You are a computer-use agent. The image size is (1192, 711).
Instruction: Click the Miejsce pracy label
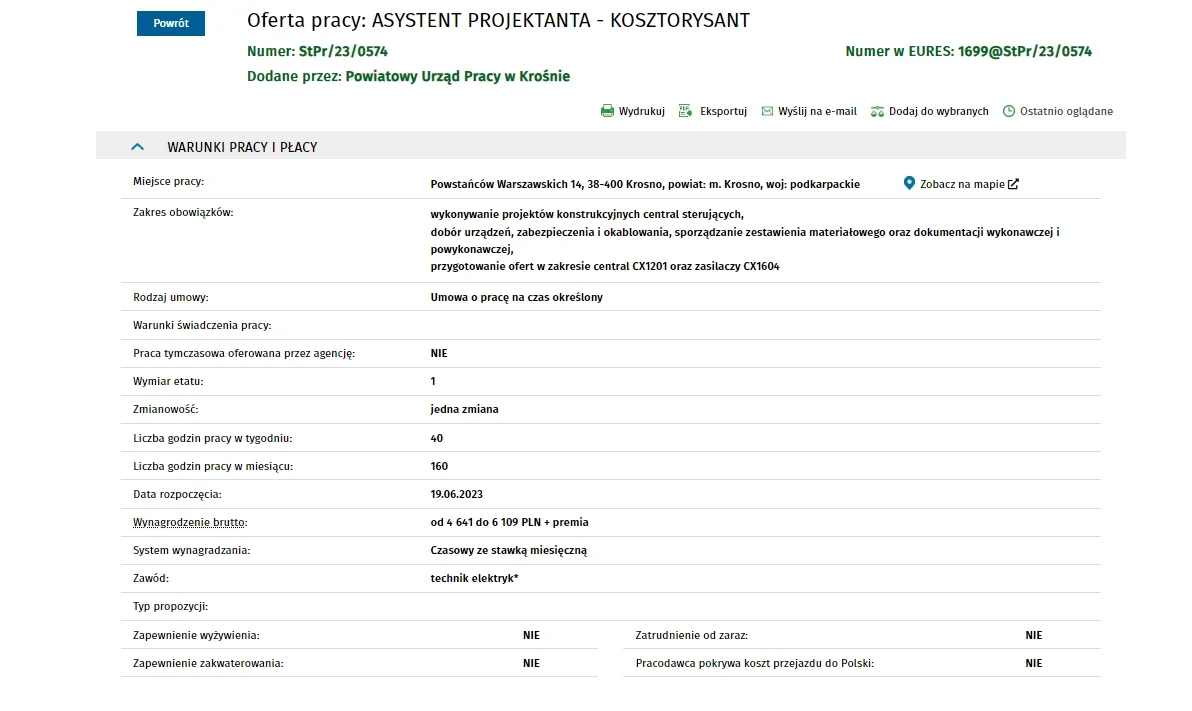pos(168,182)
